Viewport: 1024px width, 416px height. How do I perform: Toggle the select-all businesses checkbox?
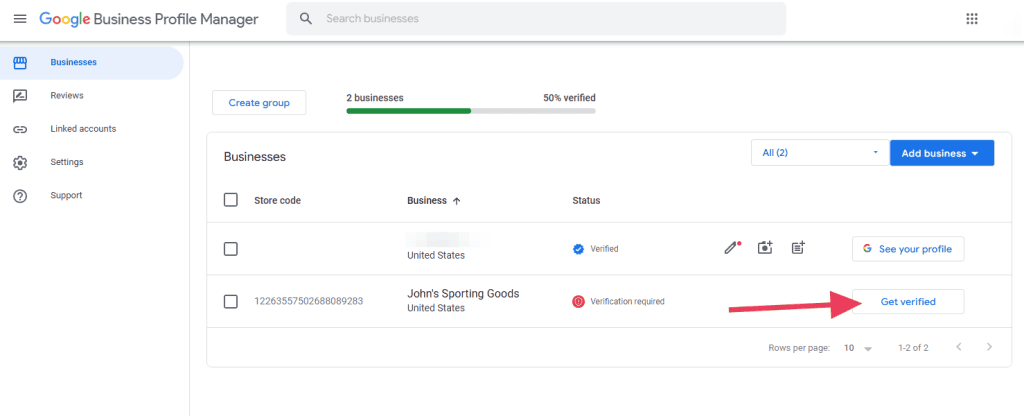(231, 200)
